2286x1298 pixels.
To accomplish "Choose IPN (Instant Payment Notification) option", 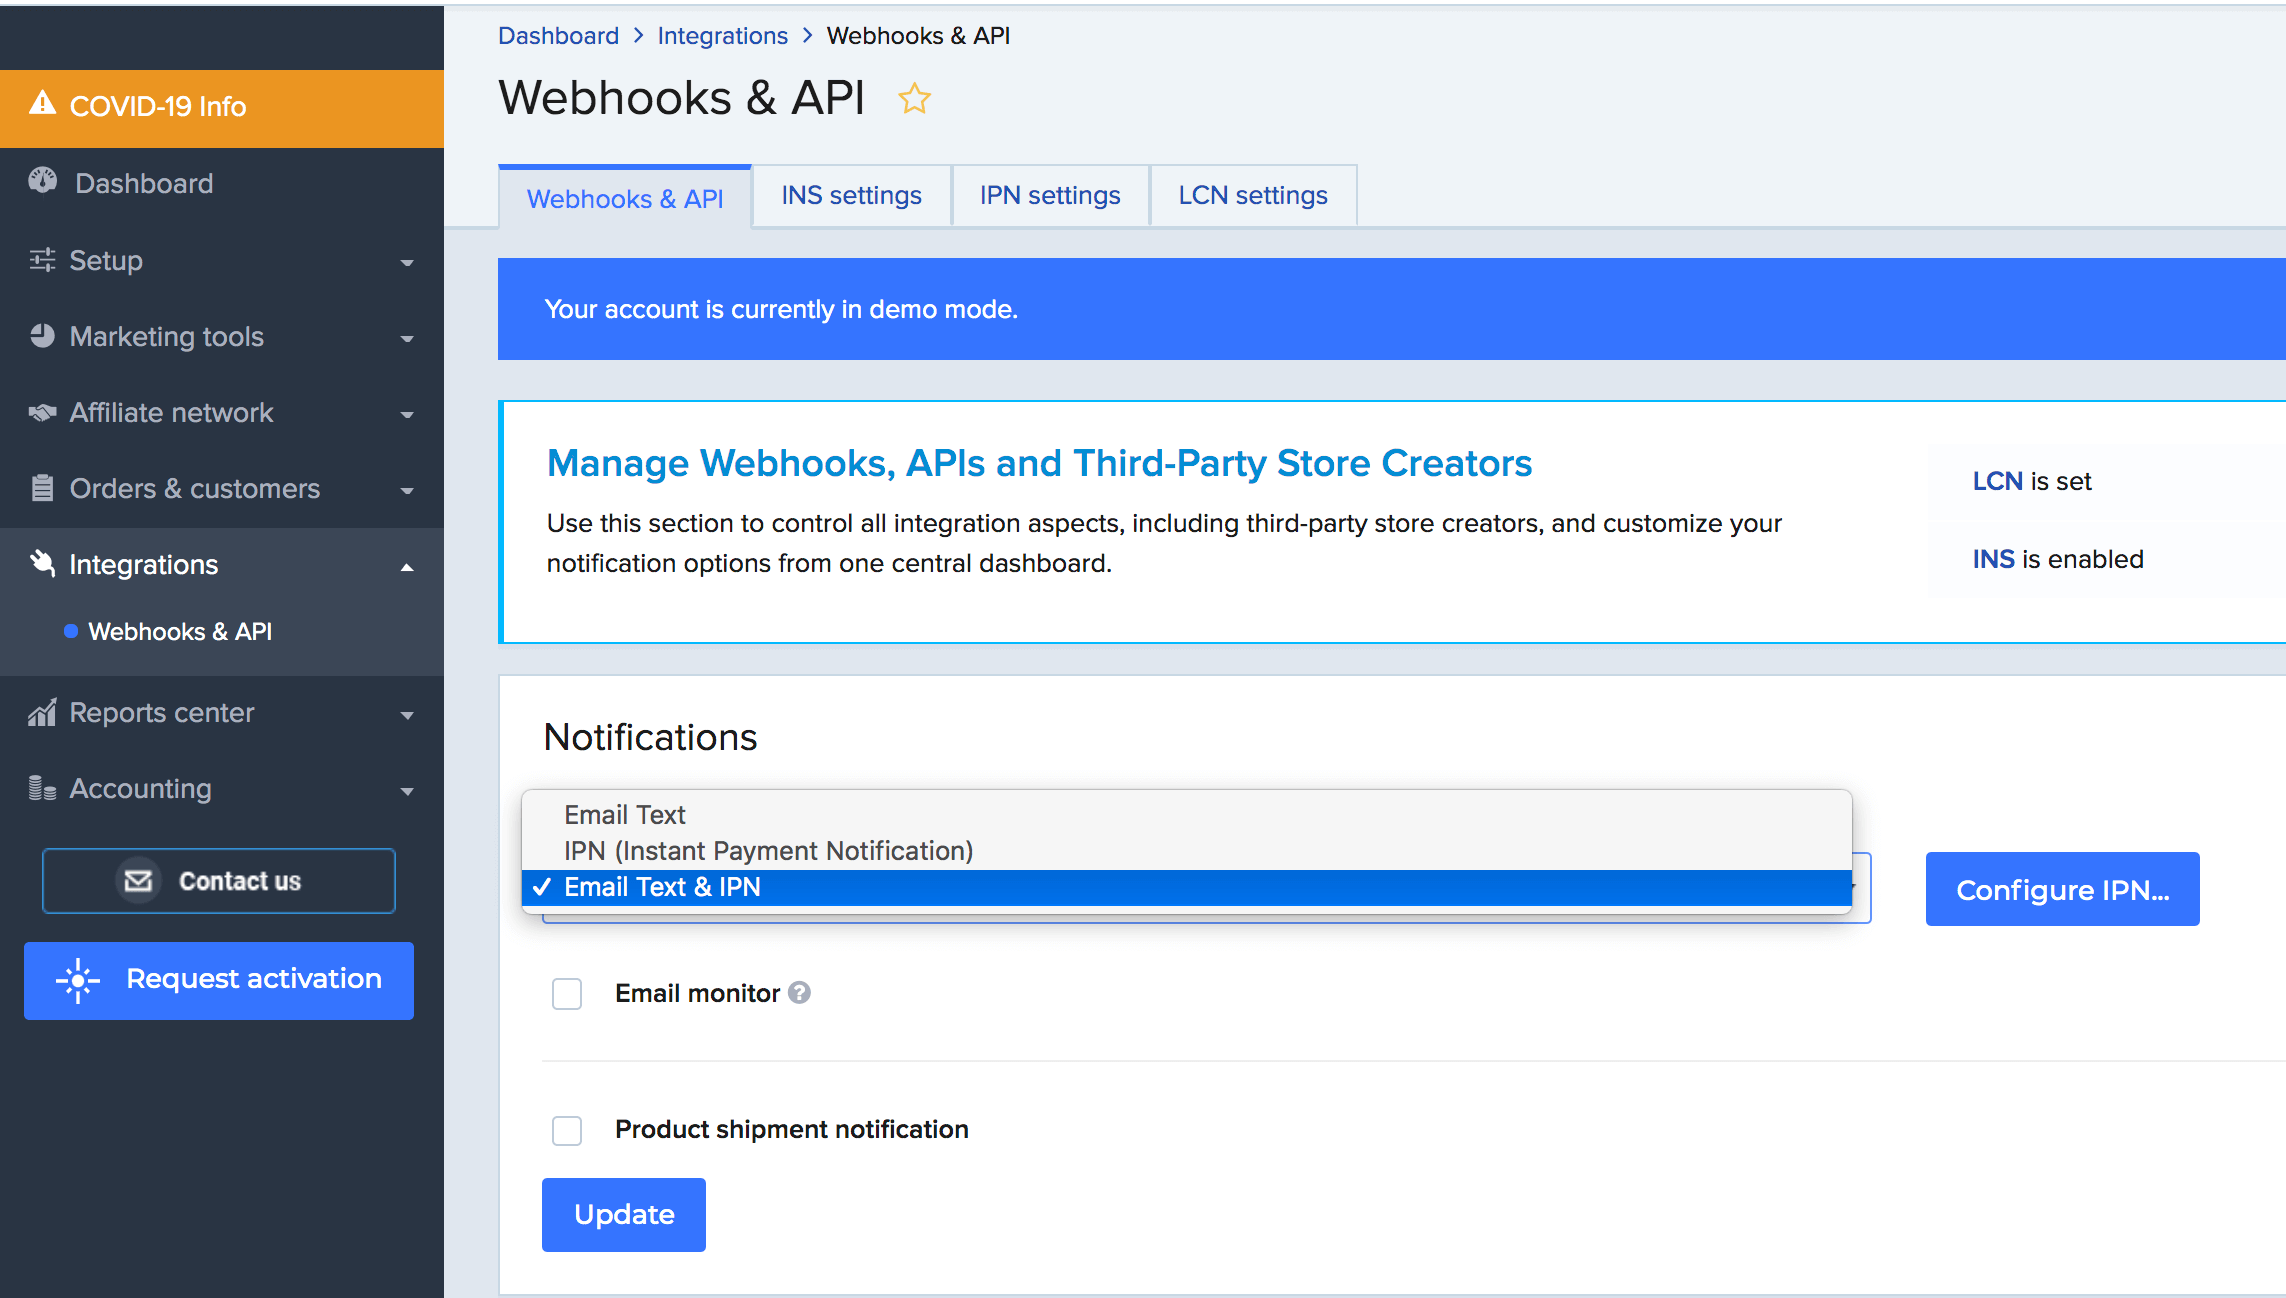I will click(768, 851).
